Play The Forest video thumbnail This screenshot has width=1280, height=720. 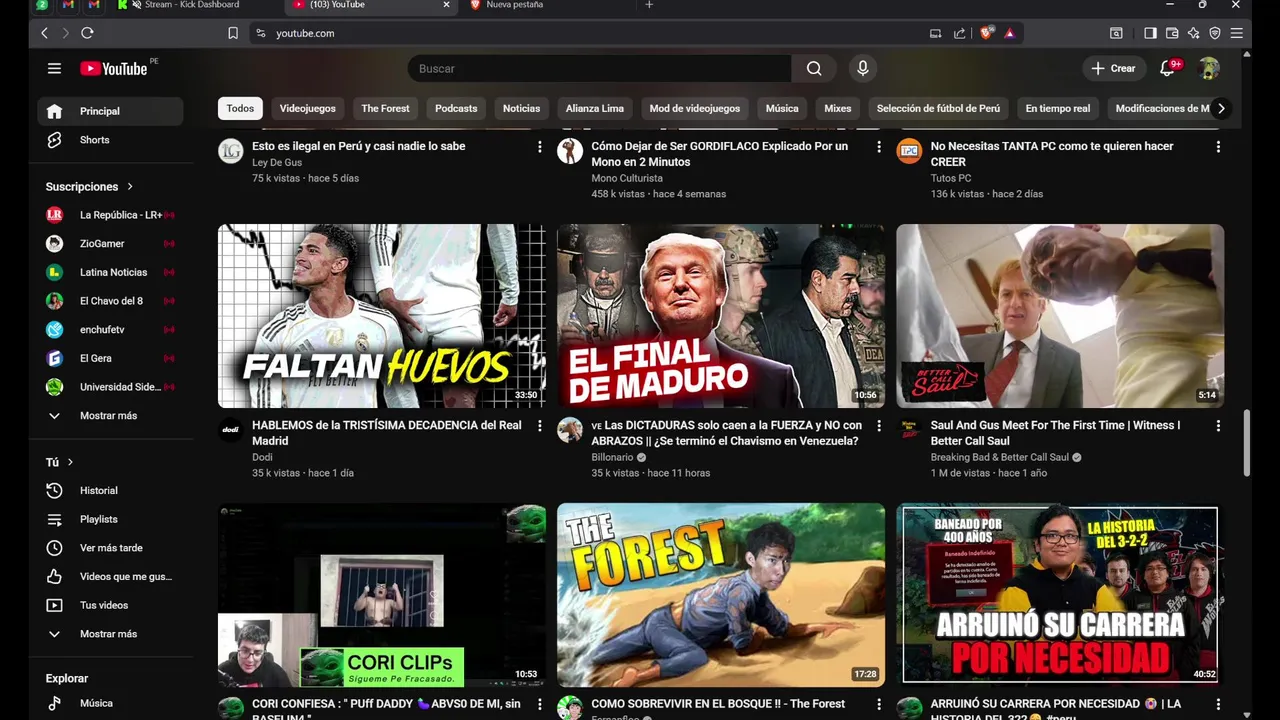[721, 595]
